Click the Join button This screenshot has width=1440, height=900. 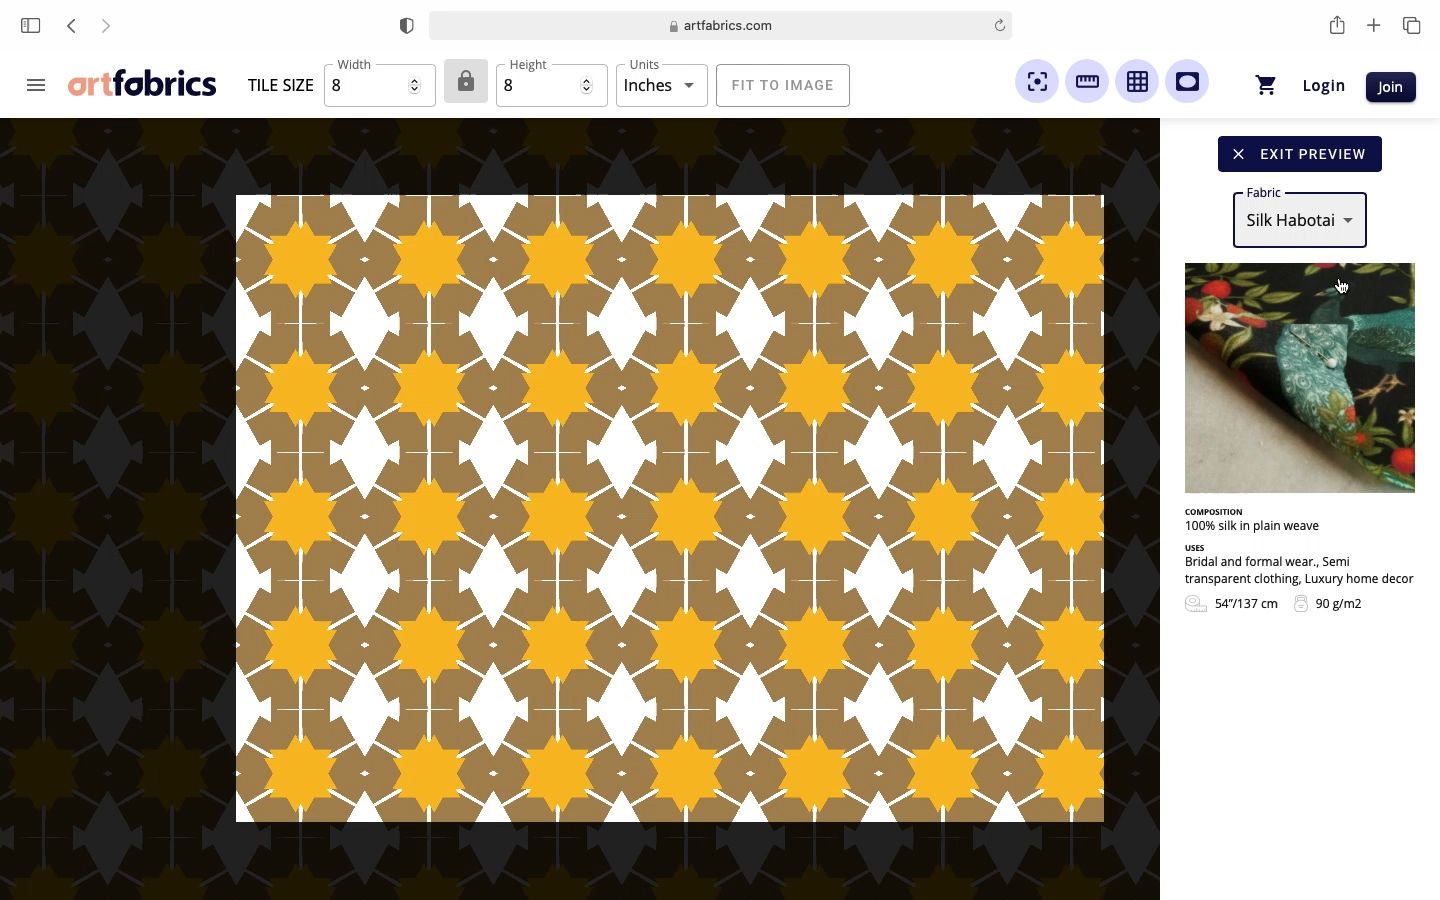(1391, 87)
